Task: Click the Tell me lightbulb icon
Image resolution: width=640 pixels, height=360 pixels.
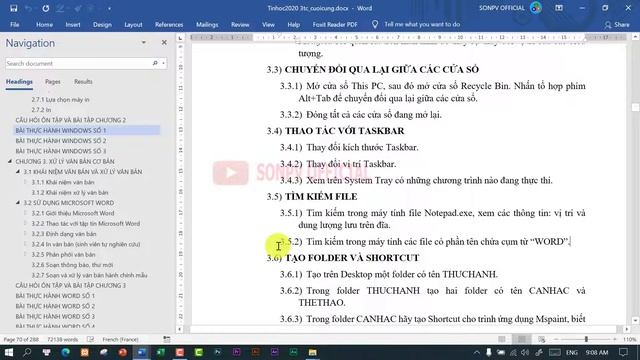Action: [375, 24]
